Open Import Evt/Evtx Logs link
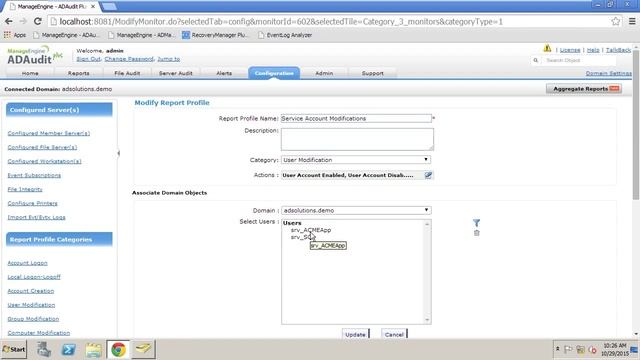 (x=36, y=217)
